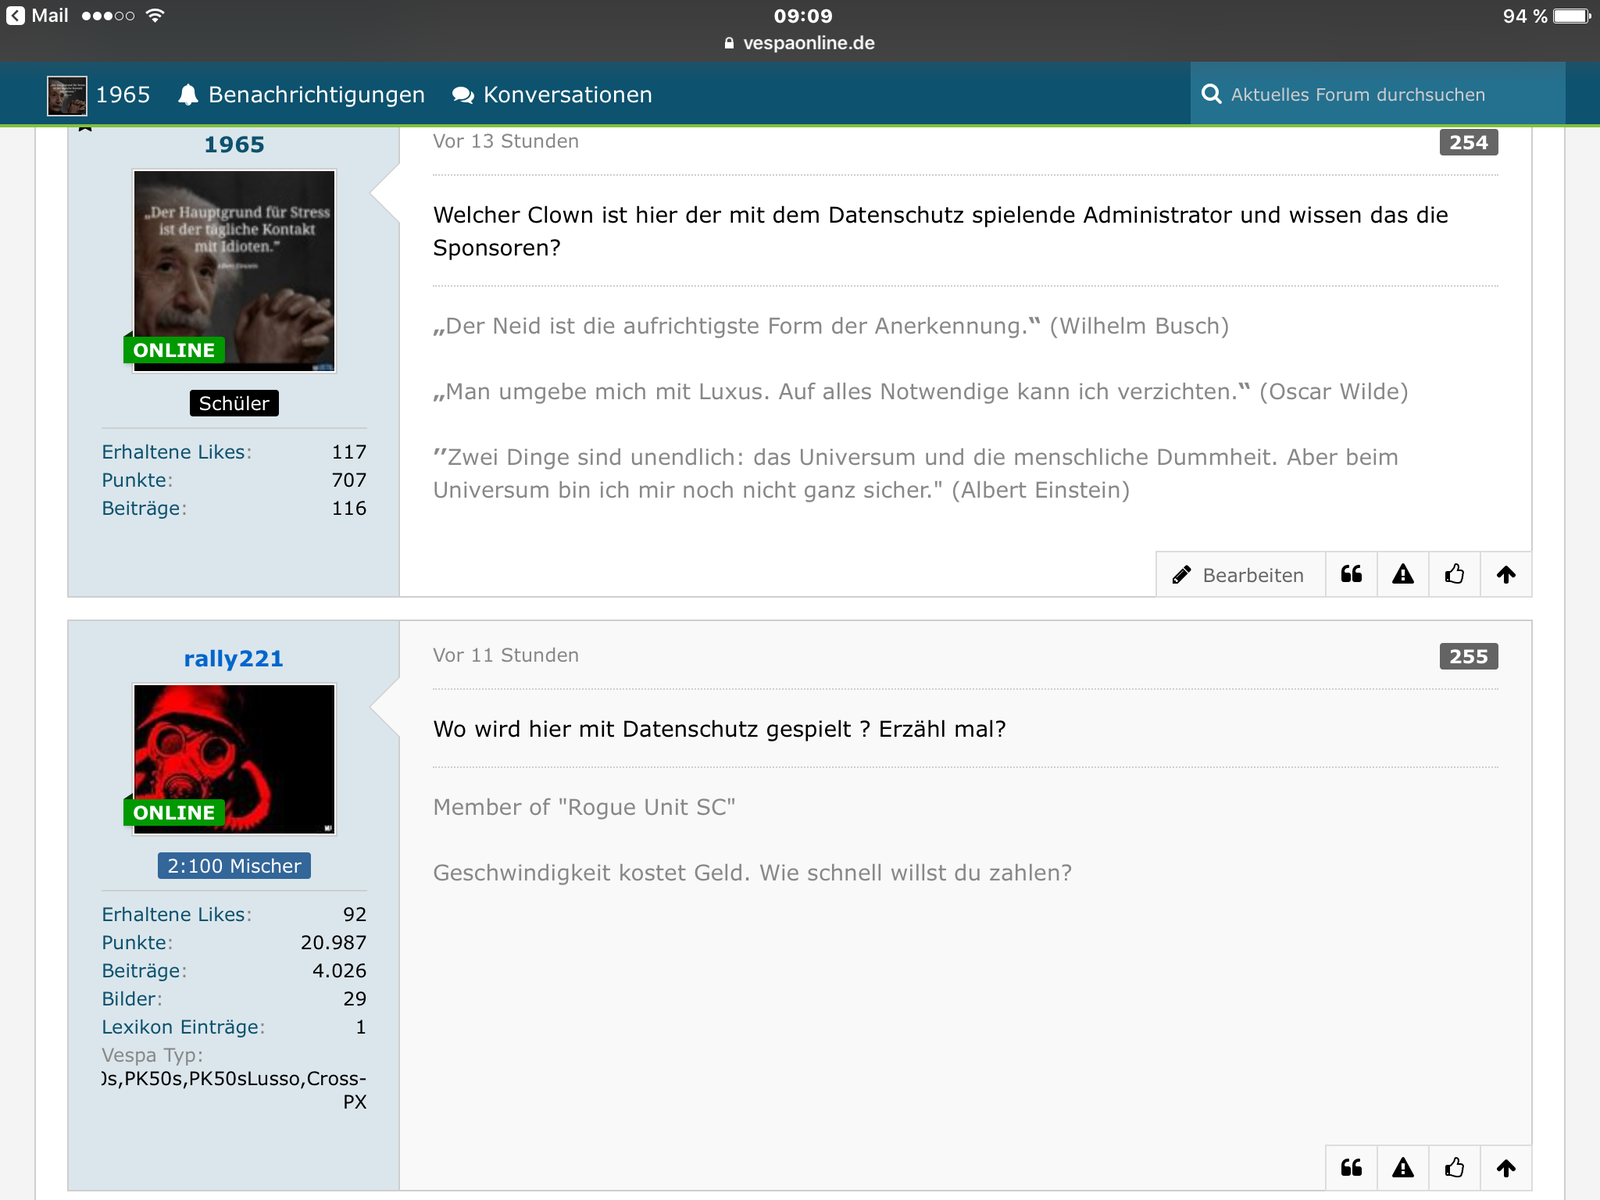1600x1200 pixels.
Task: Tap the Einstein avatar of user 1965
Action: (234, 270)
